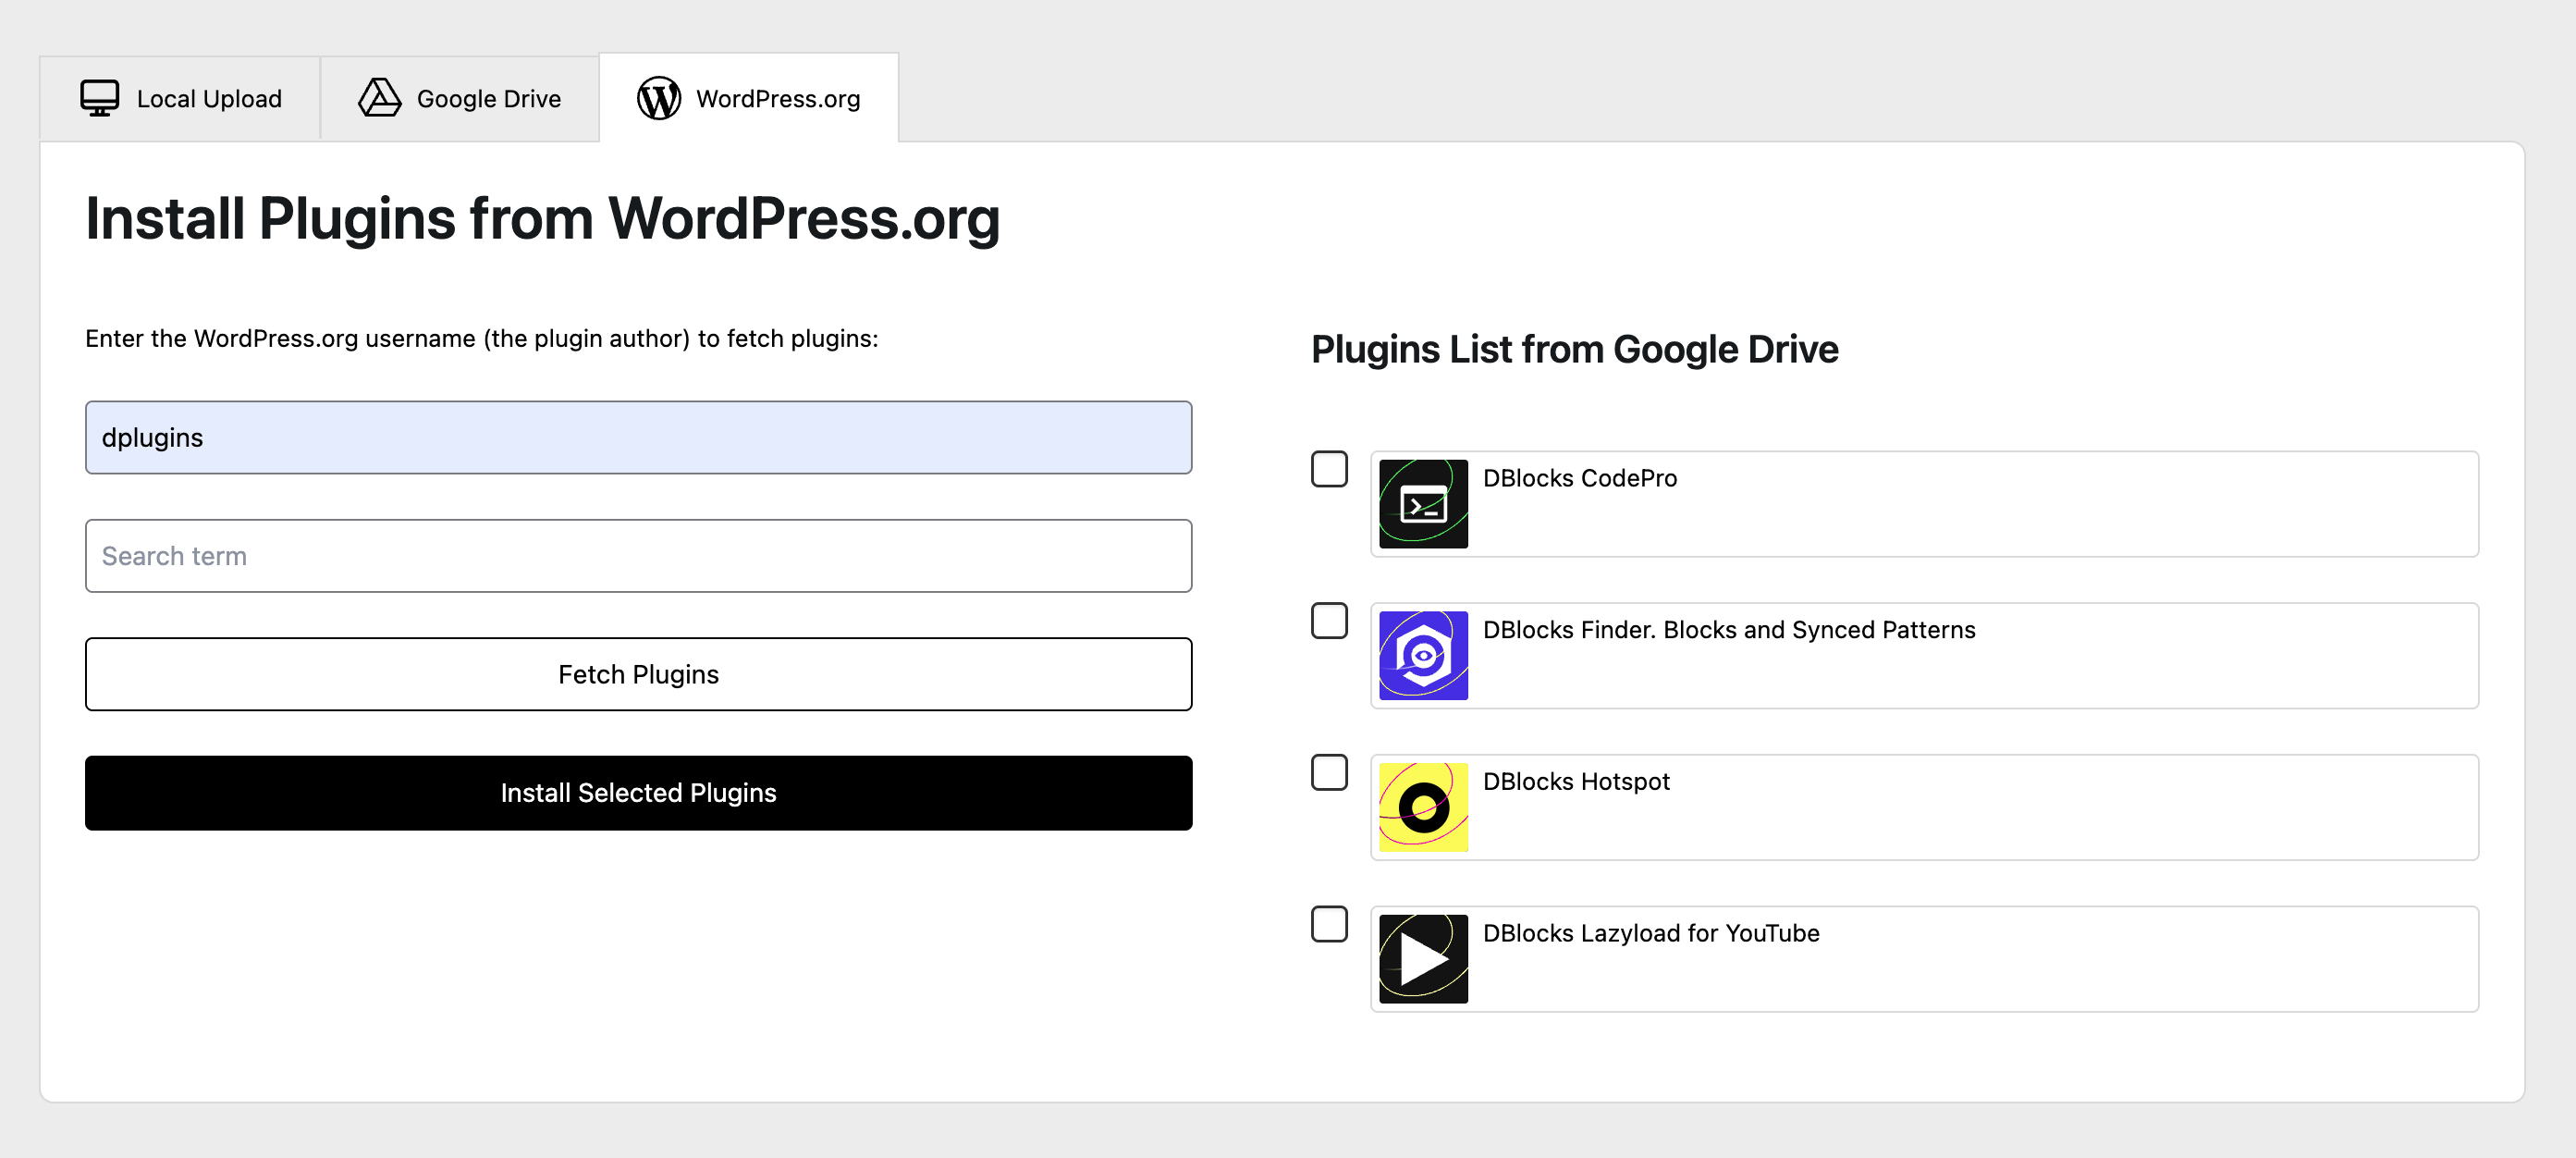
Task: Click the Search term input field
Action: point(639,556)
